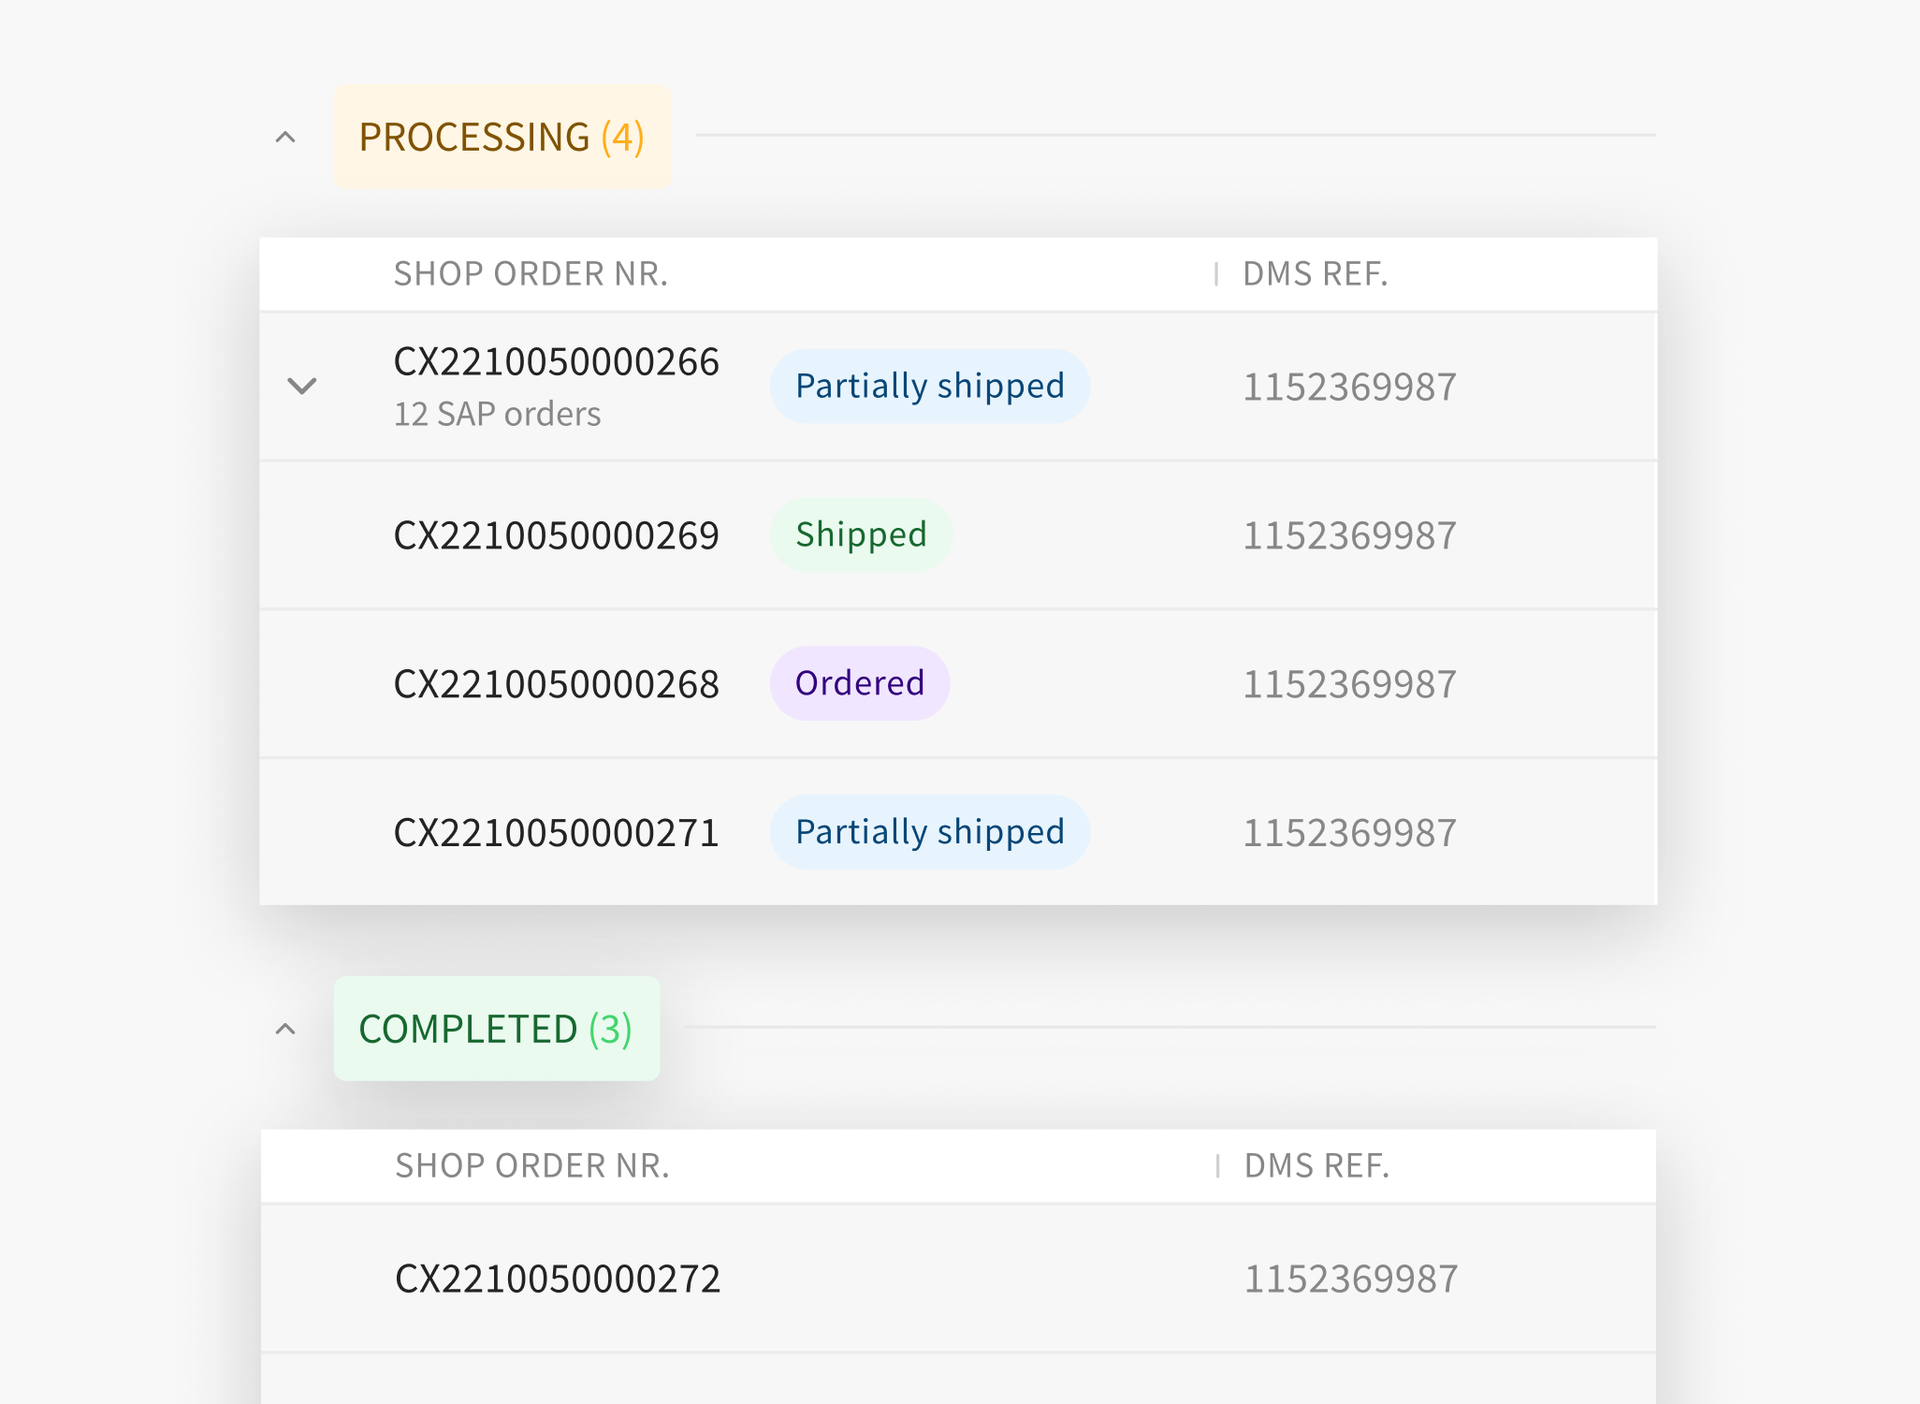Click the Ordered status badge
The width and height of the screenshot is (1920, 1404).
(x=859, y=684)
